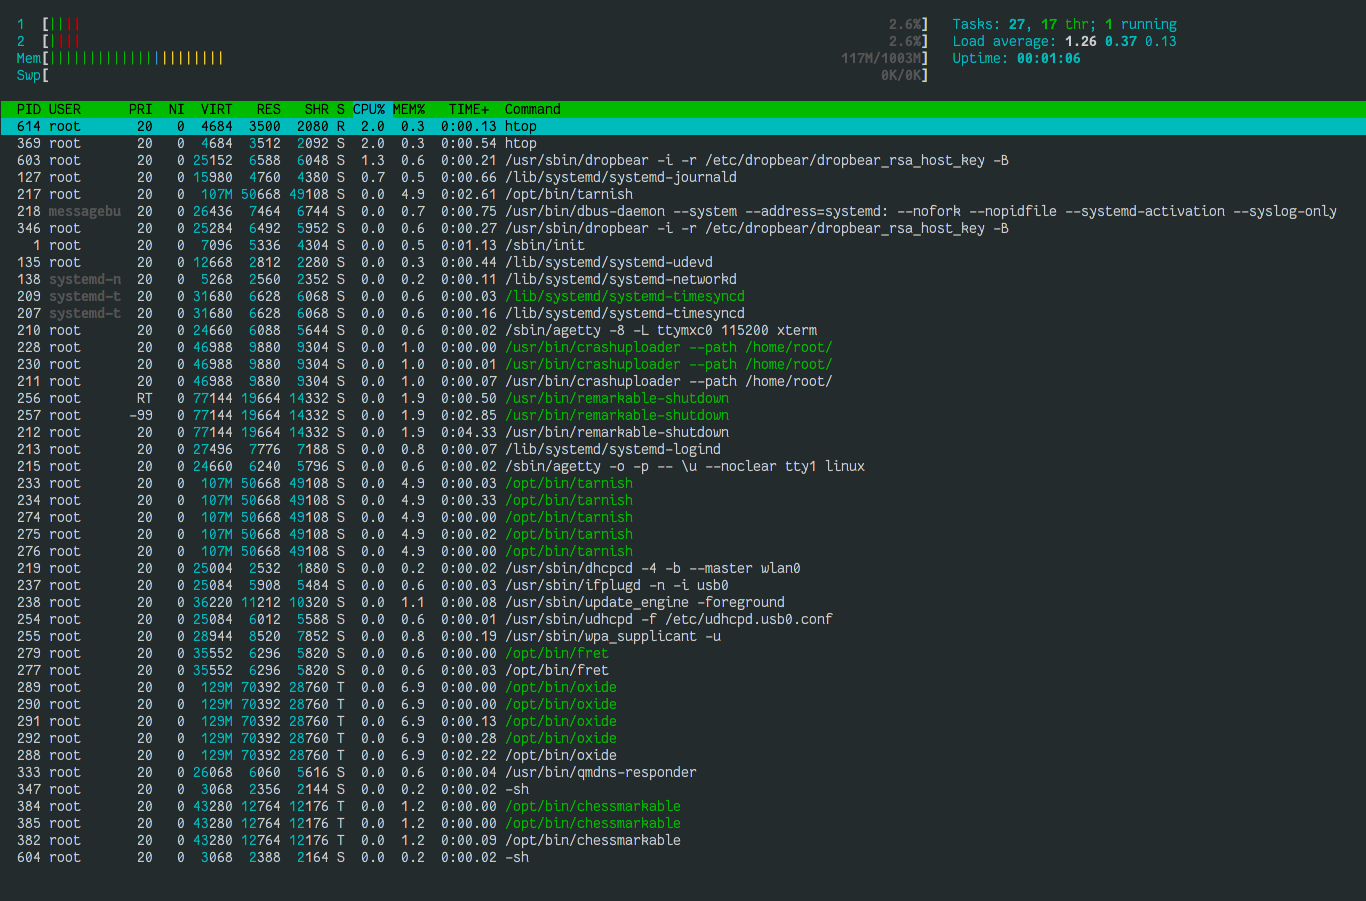Click the CPU 1 usage meter

coord(472,24)
